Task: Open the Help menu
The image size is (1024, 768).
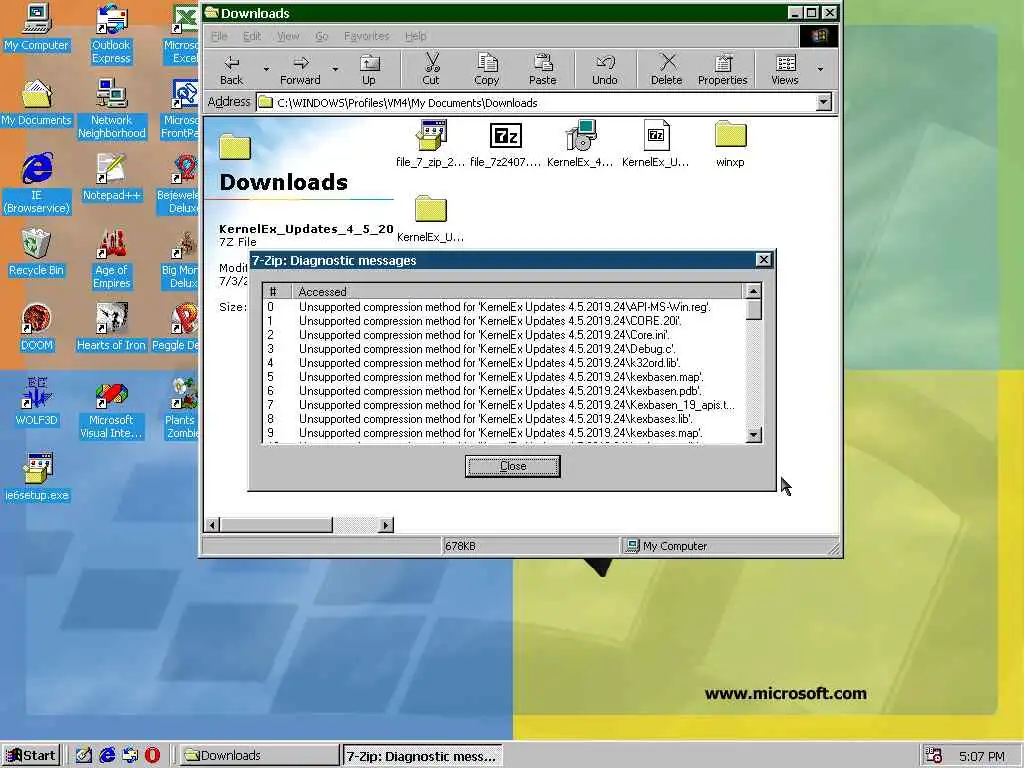Action: tap(415, 36)
